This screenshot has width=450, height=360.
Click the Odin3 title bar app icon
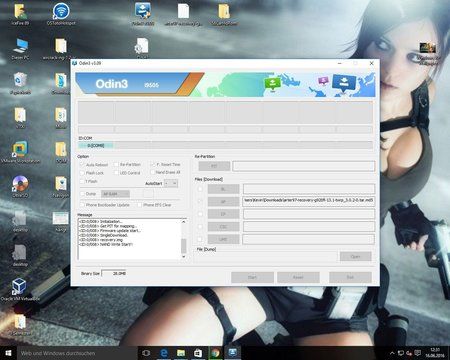[x=75, y=63]
